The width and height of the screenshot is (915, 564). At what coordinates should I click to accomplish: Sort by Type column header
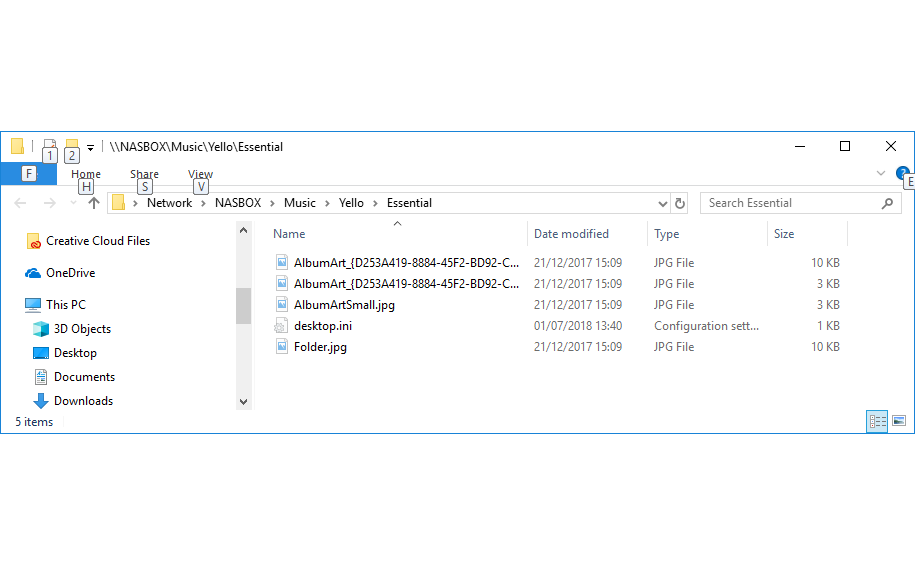(666, 234)
